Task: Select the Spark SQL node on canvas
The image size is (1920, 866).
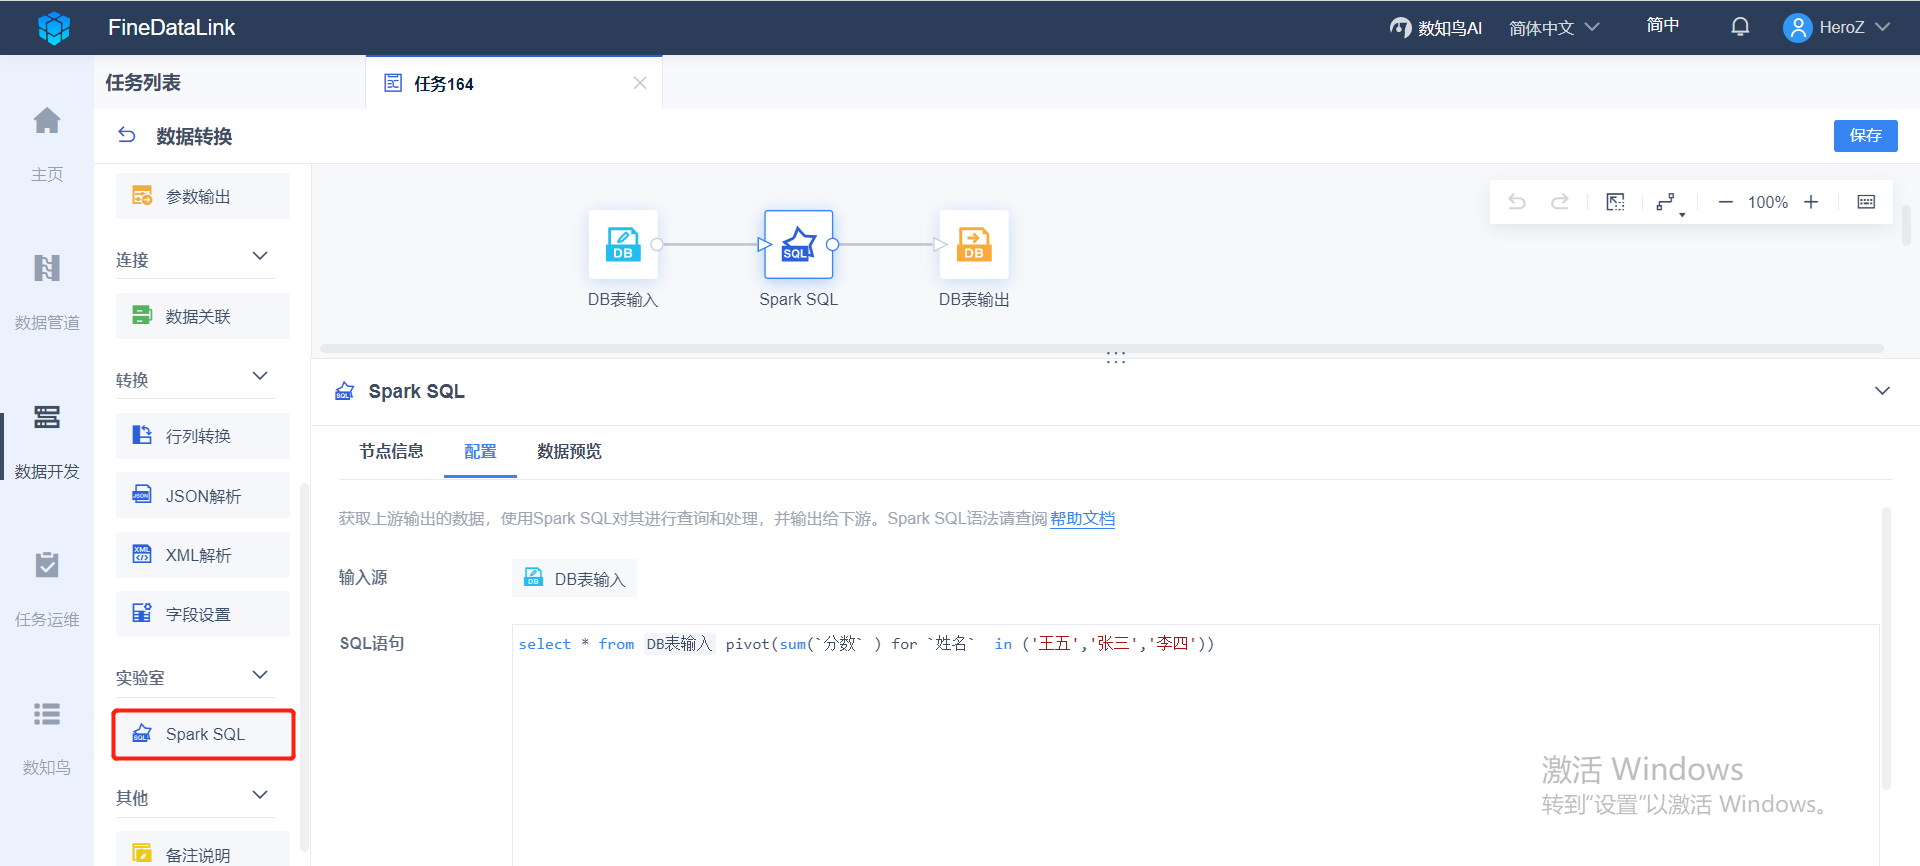Action: click(x=798, y=244)
